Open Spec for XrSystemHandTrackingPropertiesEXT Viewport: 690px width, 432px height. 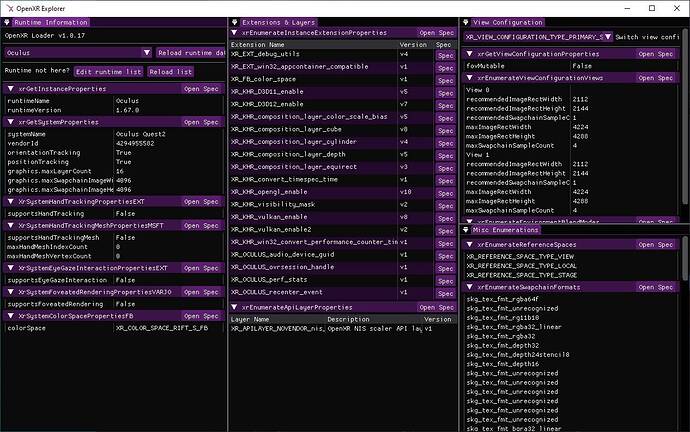[x=202, y=201]
